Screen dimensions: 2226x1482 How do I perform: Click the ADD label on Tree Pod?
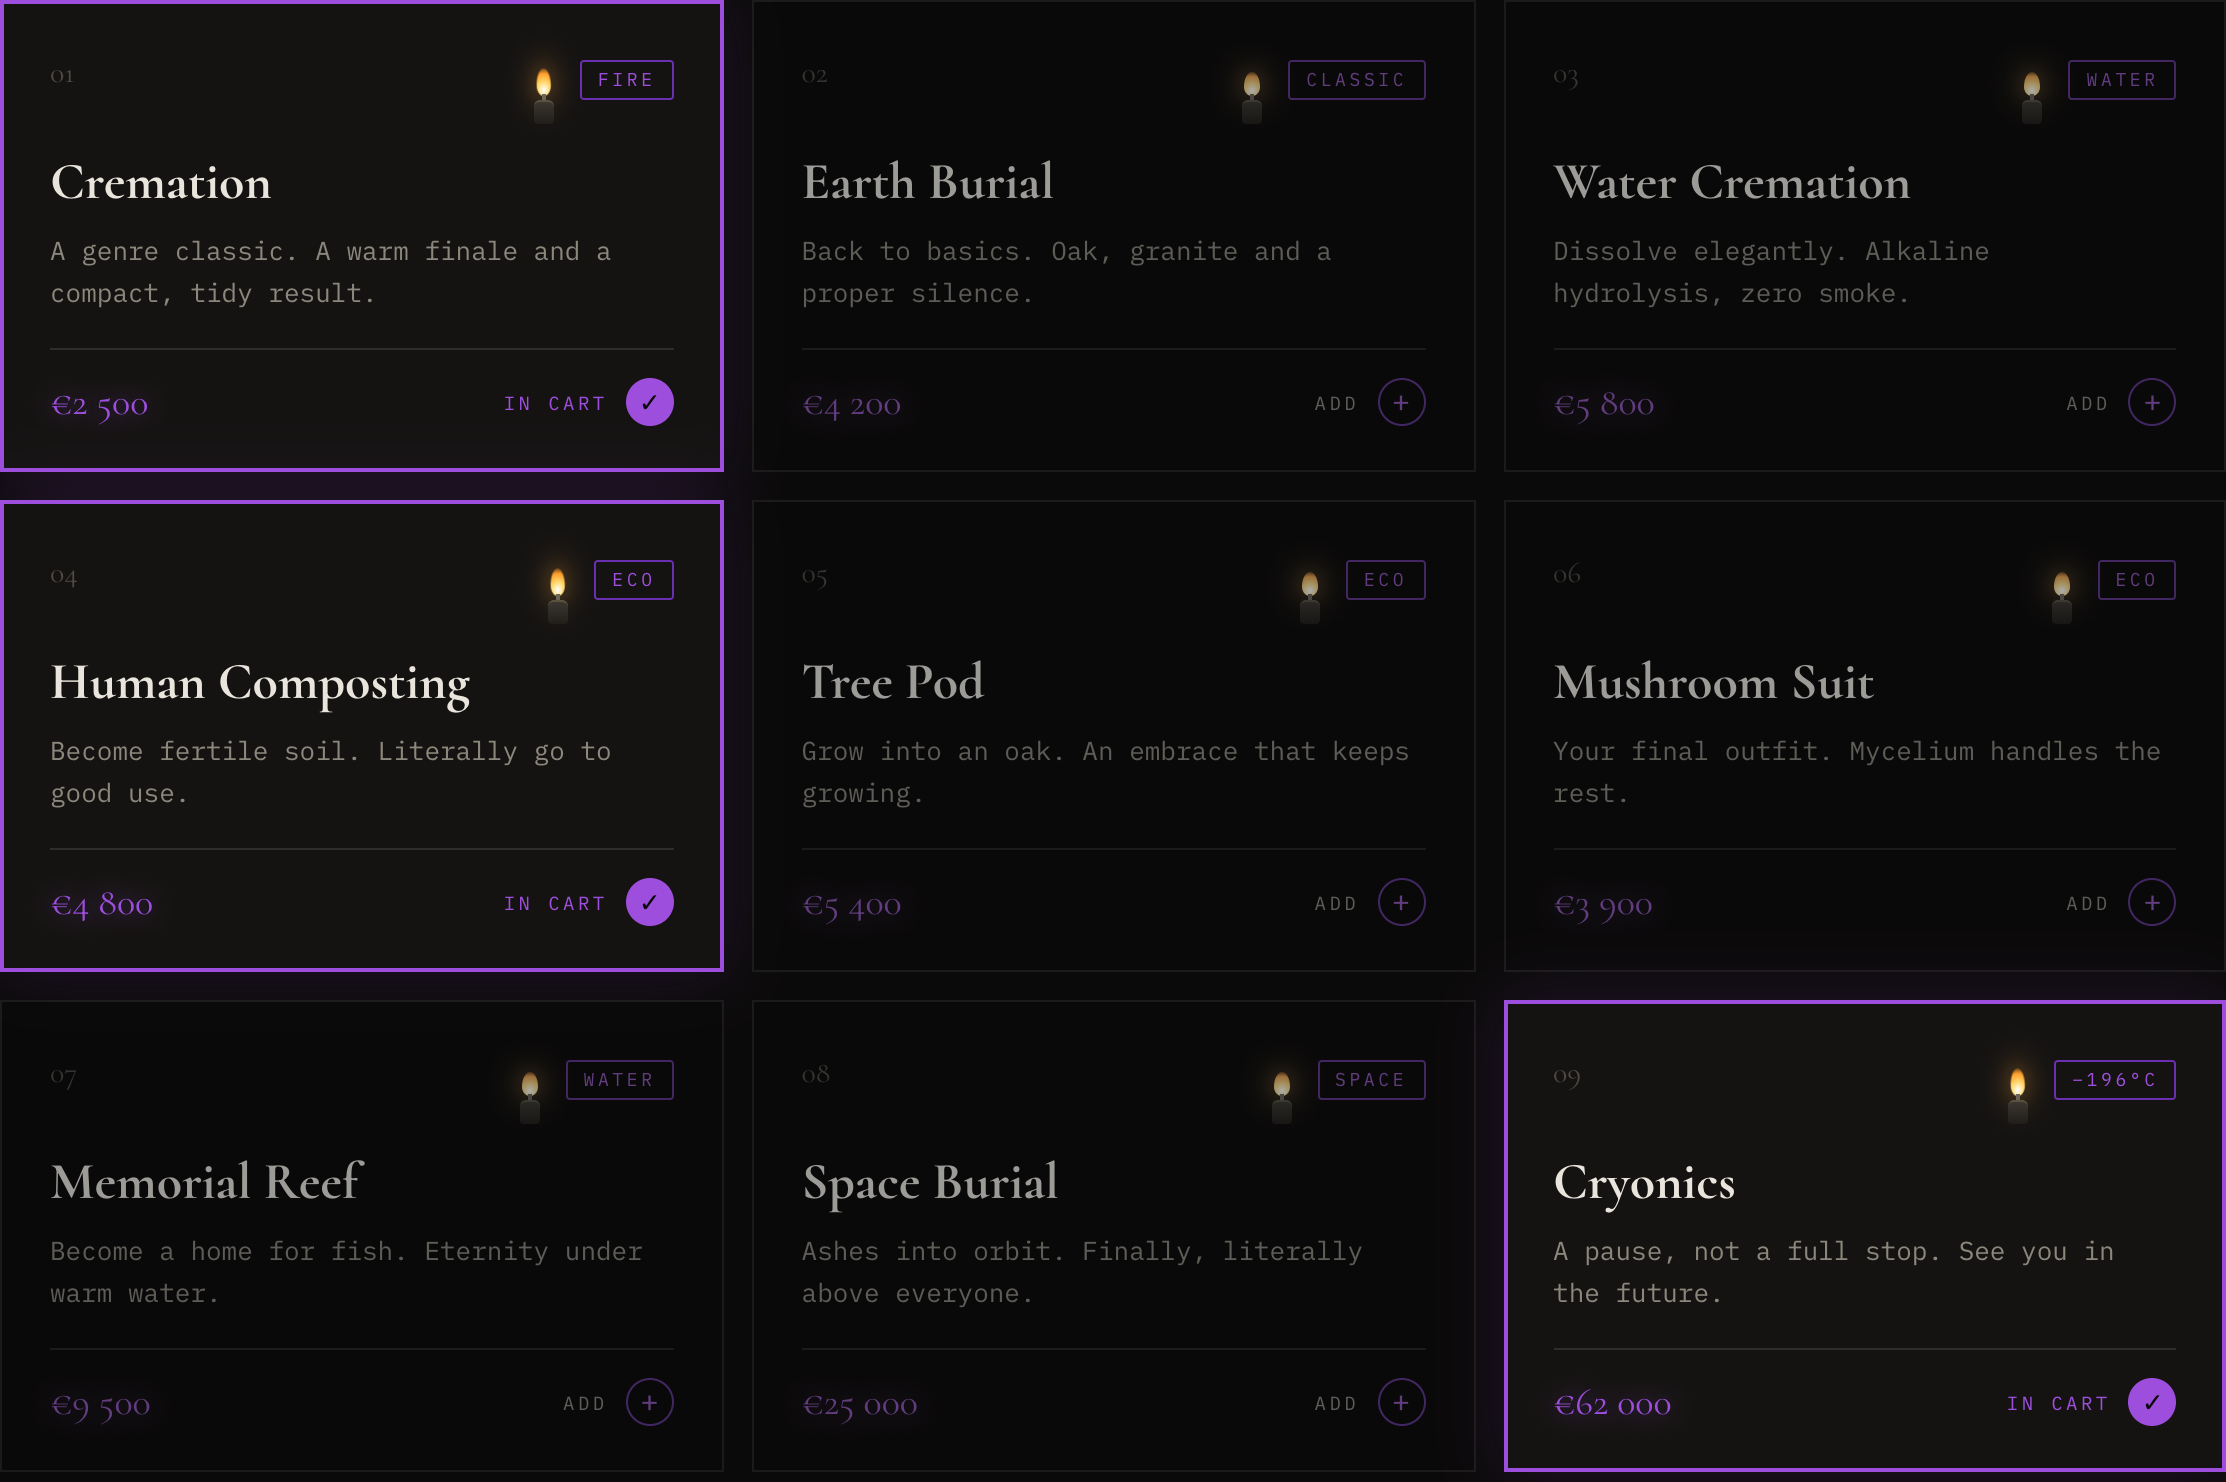tap(1336, 904)
